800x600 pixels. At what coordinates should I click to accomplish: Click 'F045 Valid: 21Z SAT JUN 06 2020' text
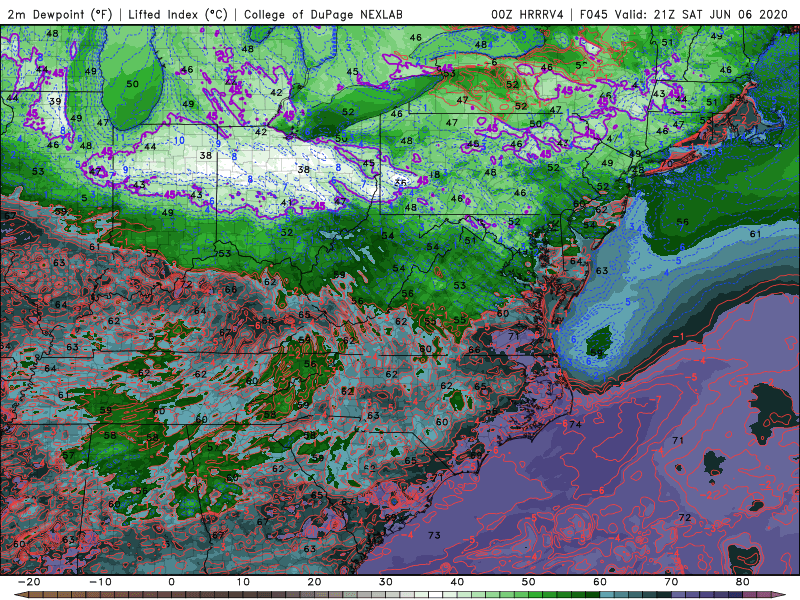pos(684,14)
